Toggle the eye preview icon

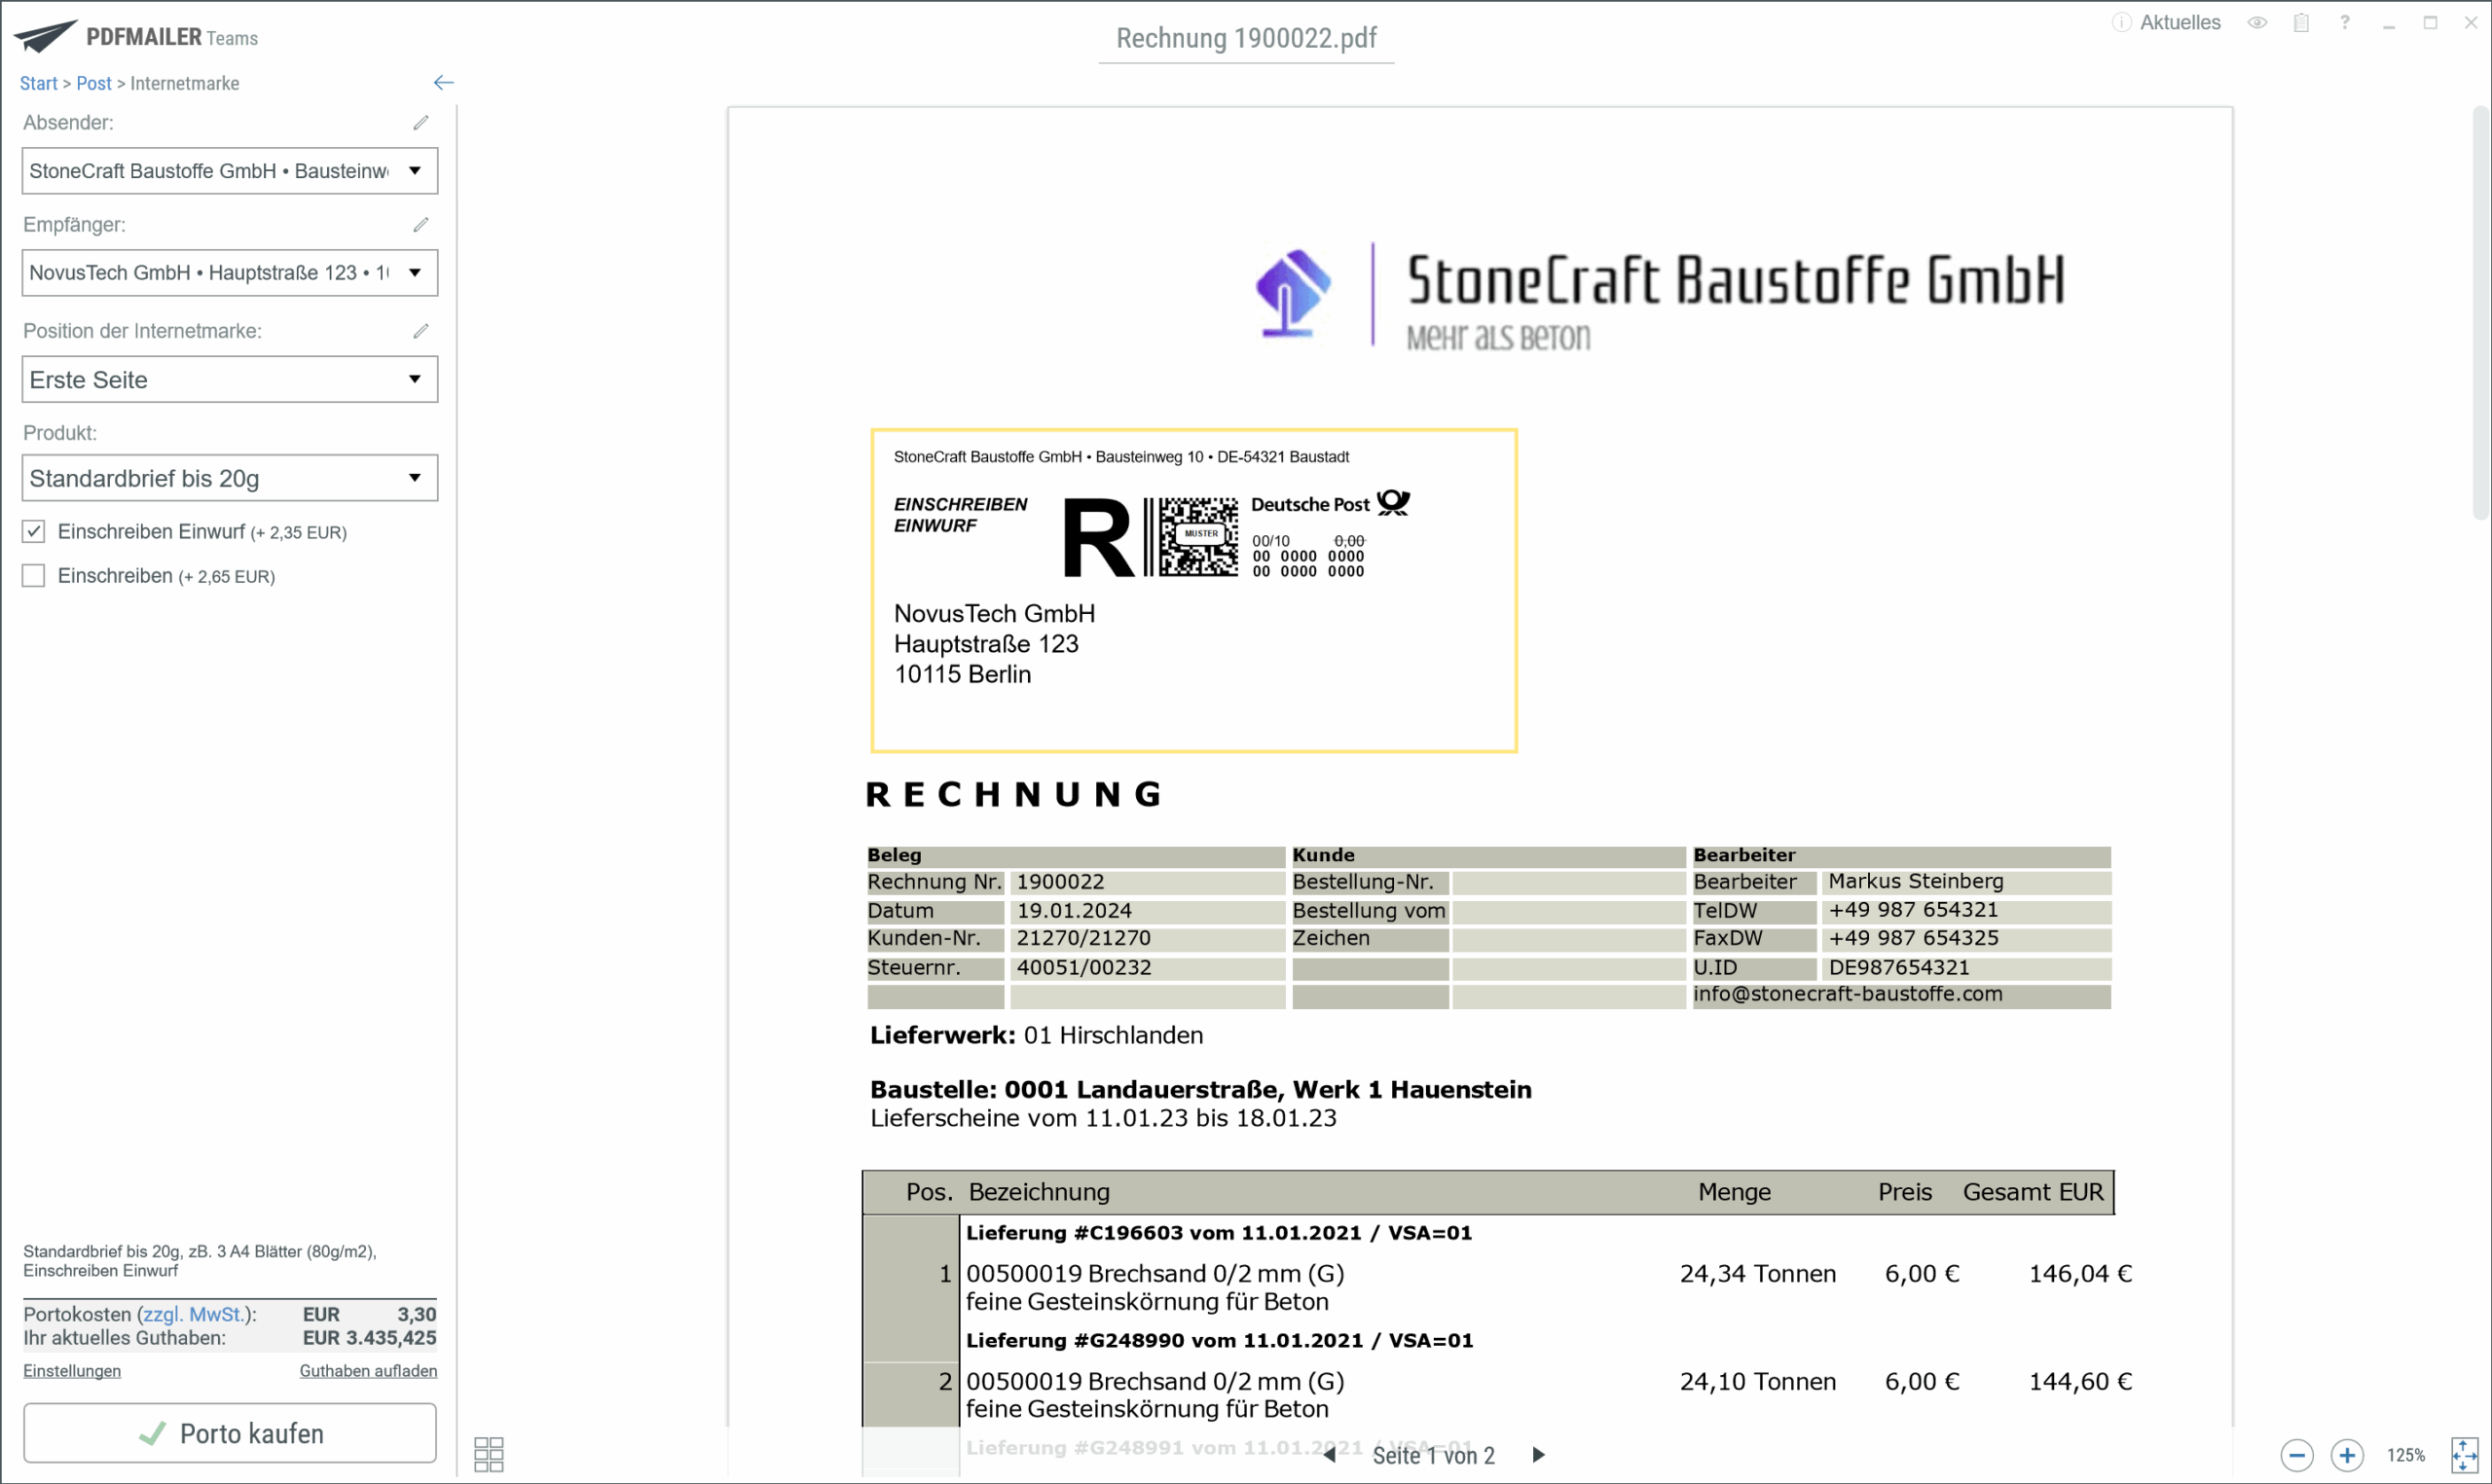(2257, 22)
